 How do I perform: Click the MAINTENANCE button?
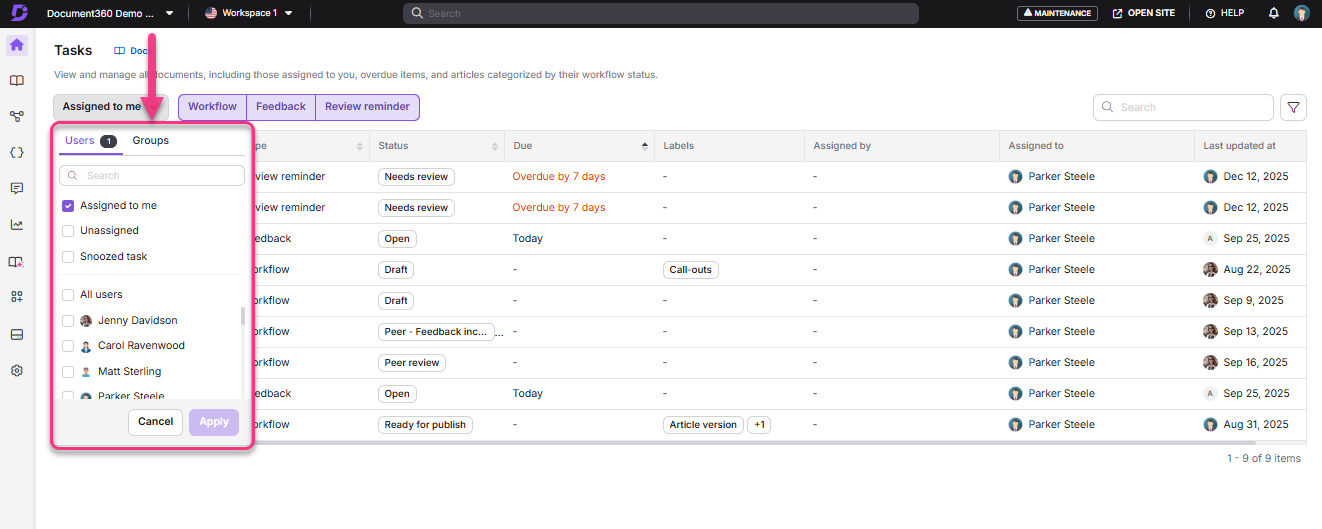[1057, 13]
